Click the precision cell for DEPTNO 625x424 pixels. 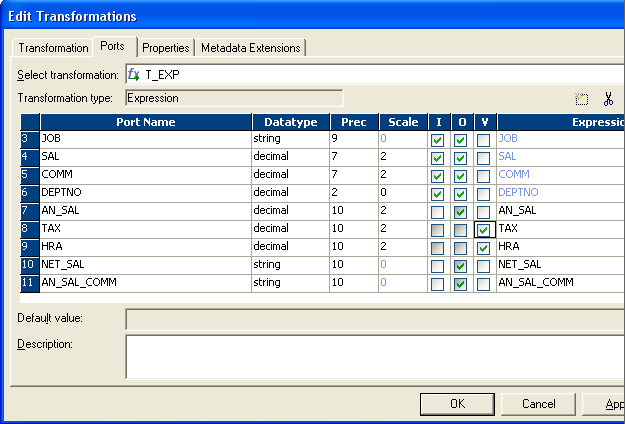(x=354, y=194)
